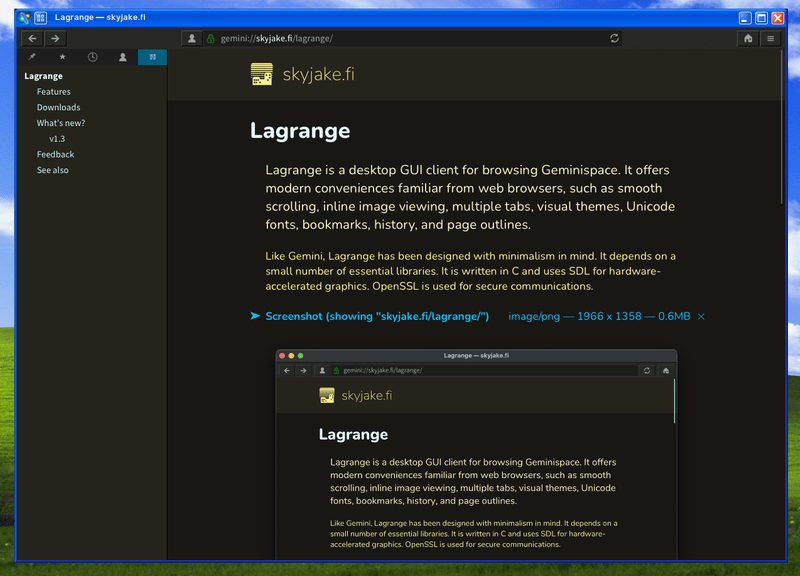
Task: Click the image/png 1966 x 1358 metadata text
Action: (x=599, y=316)
